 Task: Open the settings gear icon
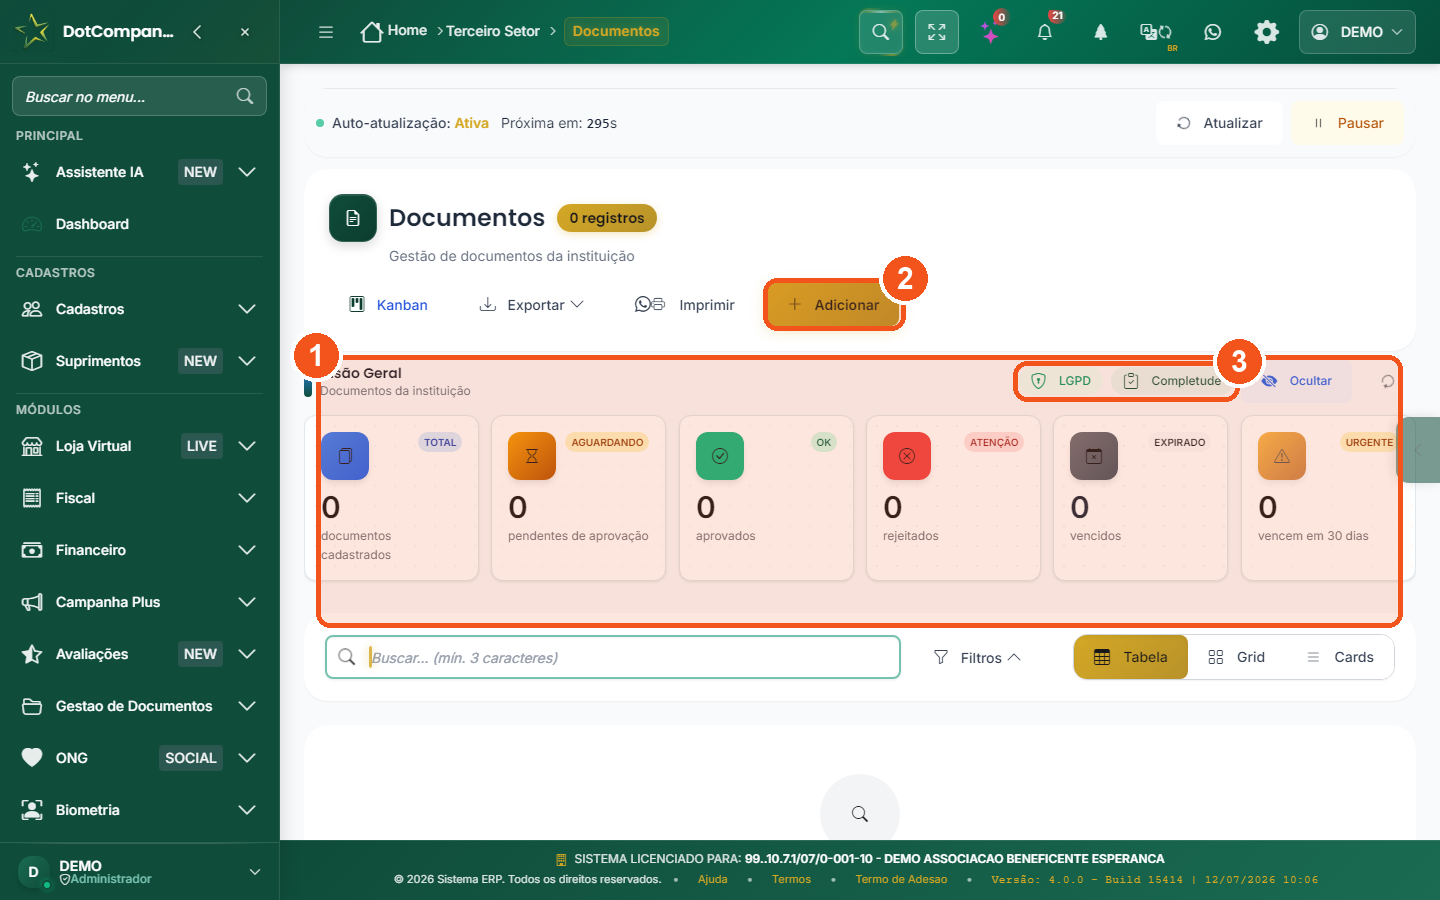click(1267, 32)
